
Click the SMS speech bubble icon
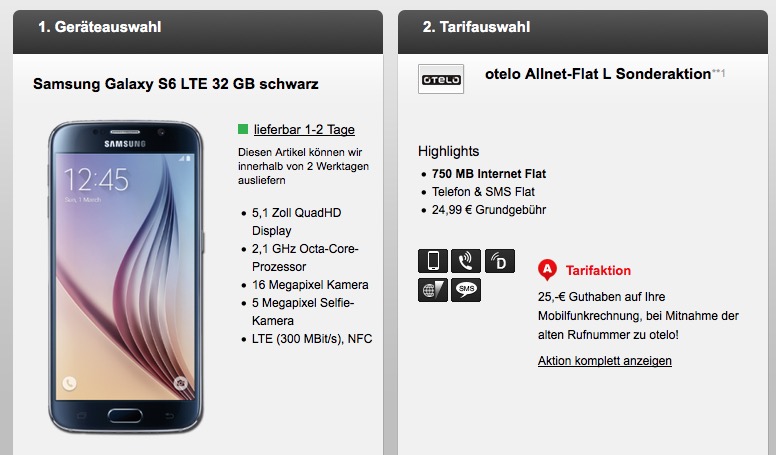(466, 290)
